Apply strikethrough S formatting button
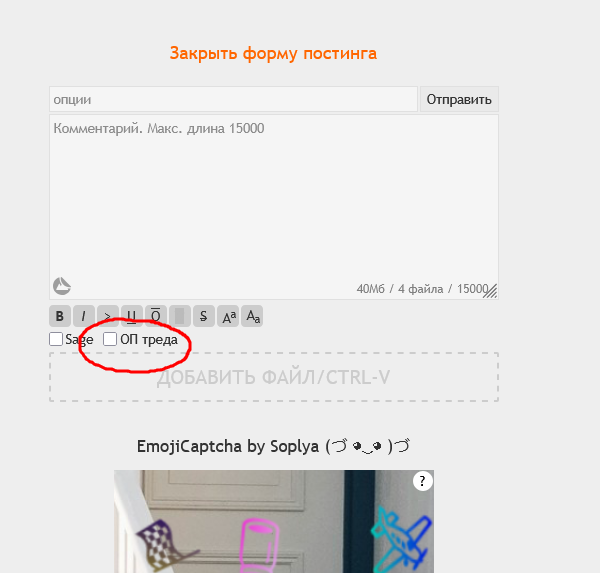This screenshot has height=573, width=600. point(204,316)
